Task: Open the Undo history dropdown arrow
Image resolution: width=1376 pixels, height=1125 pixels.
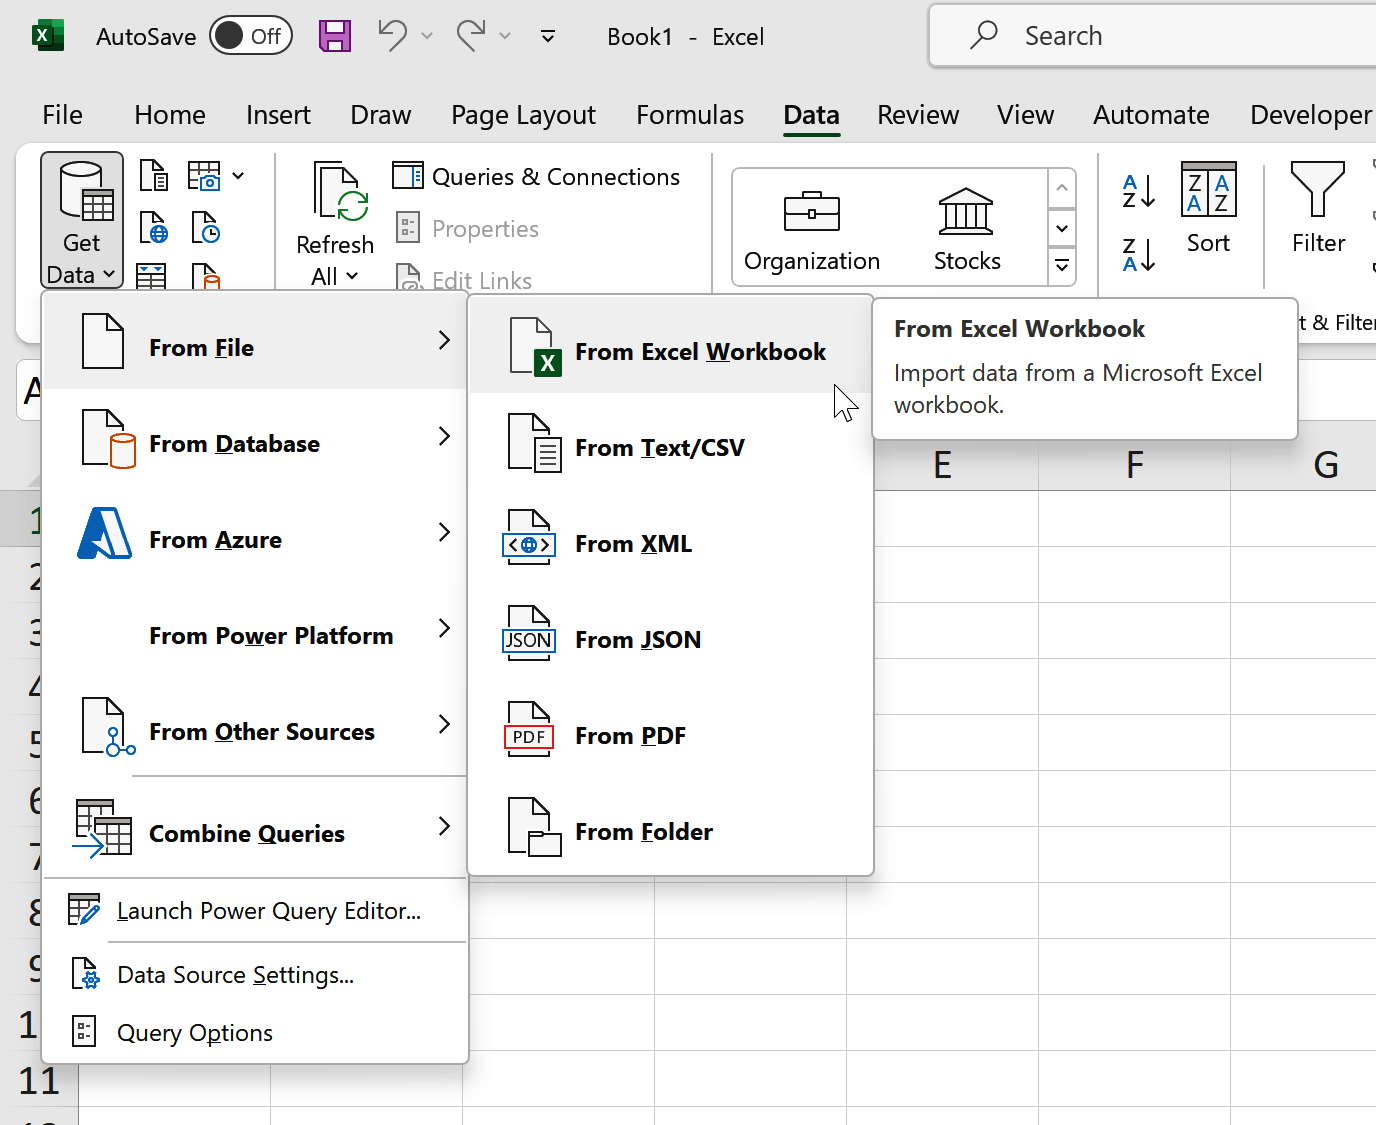Action: coord(427,36)
